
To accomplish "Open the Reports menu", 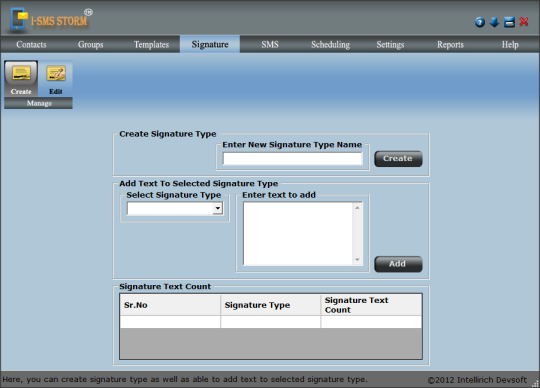I will click(450, 44).
